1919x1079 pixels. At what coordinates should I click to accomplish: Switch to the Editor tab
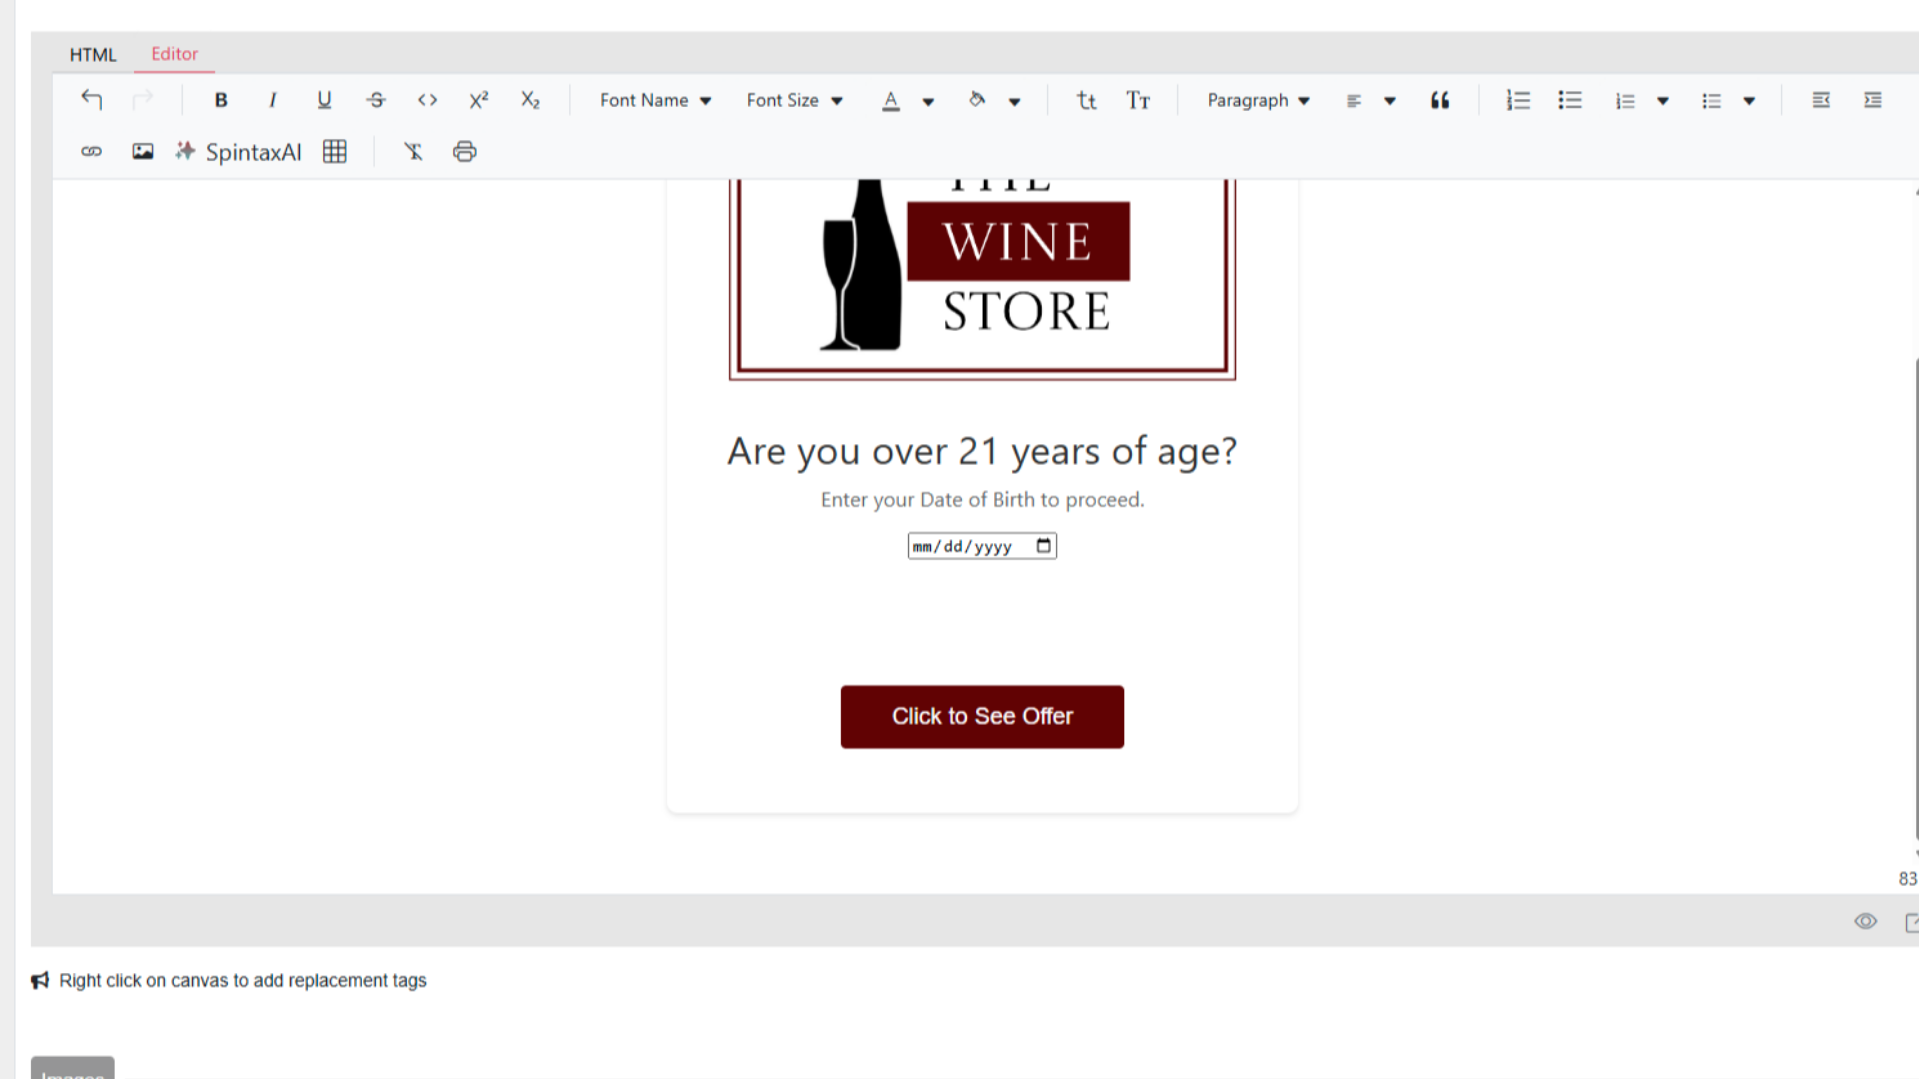(174, 54)
